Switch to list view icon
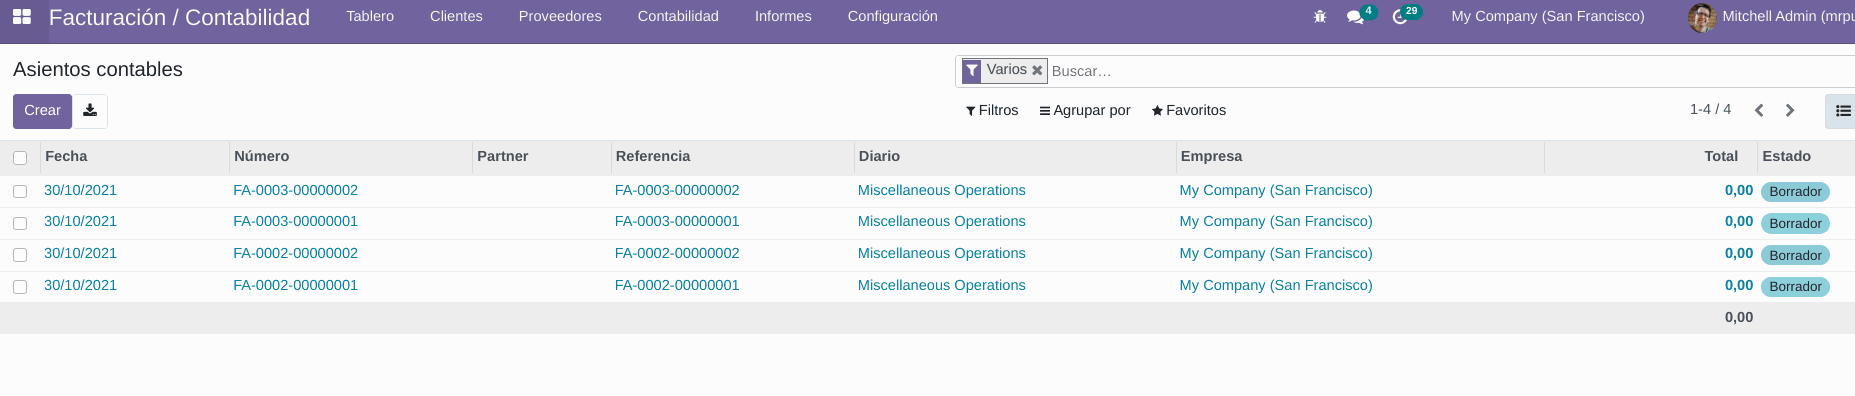The width and height of the screenshot is (1855, 396). tap(1843, 111)
